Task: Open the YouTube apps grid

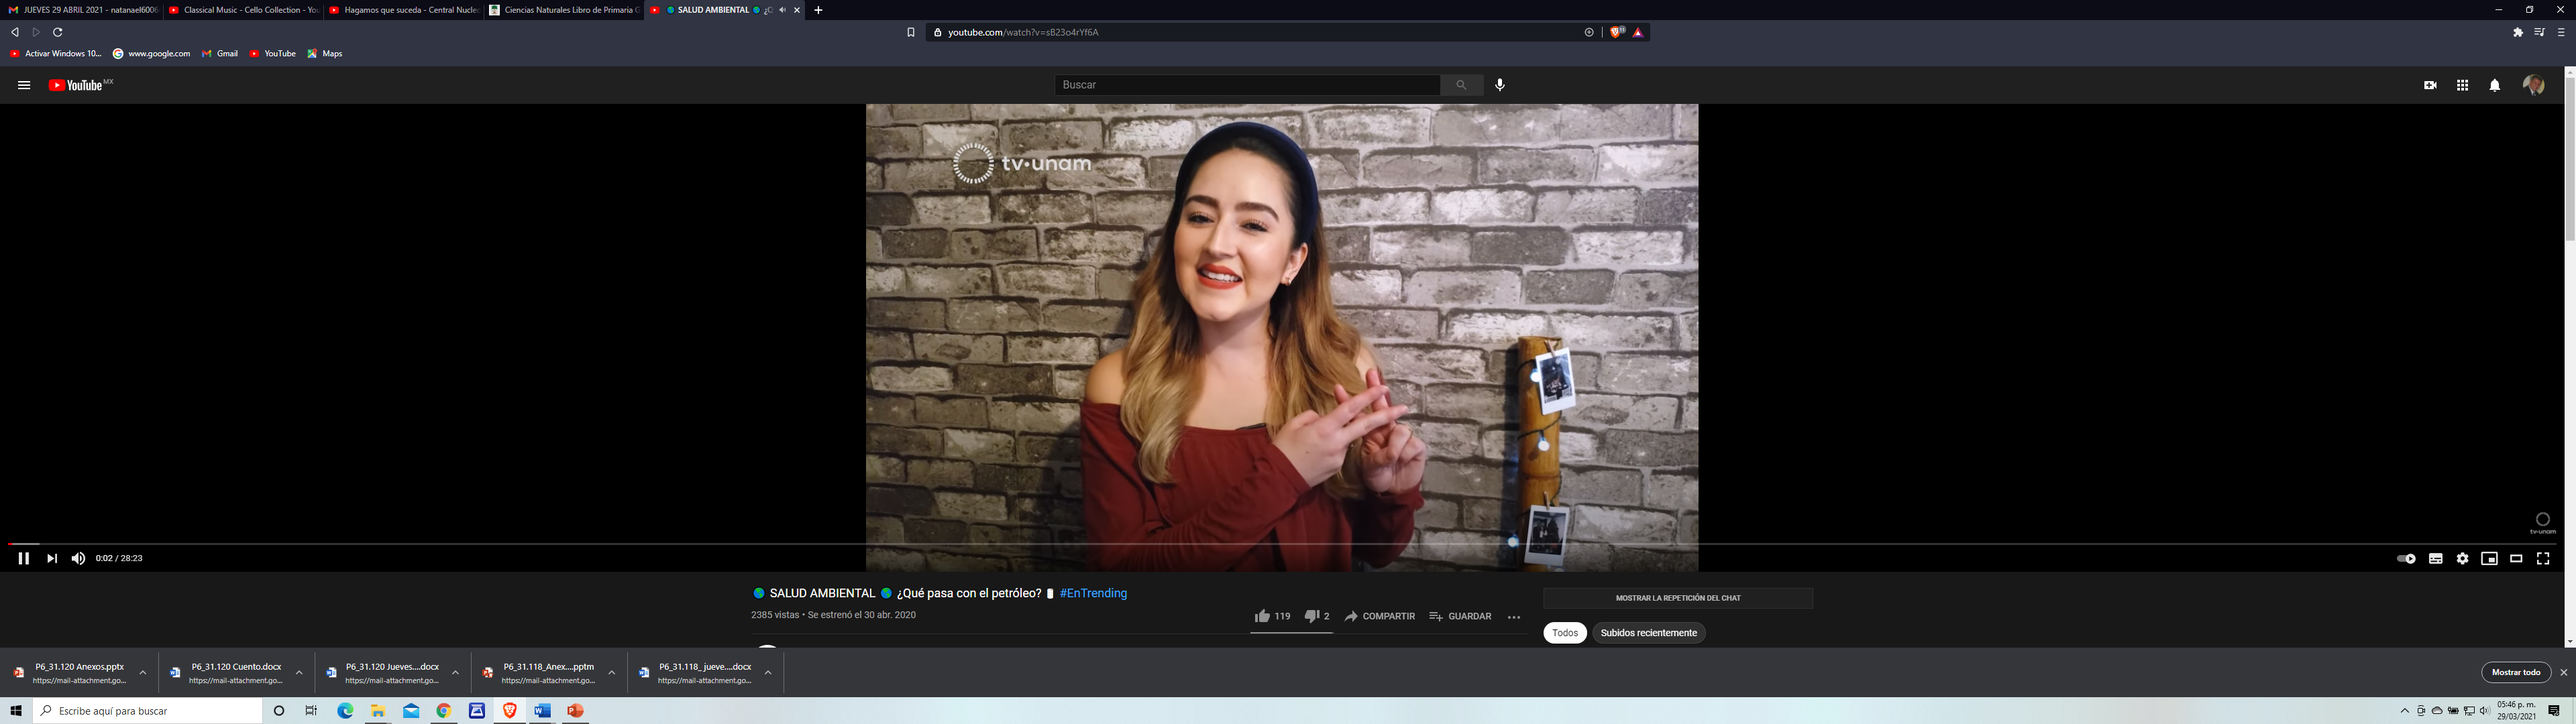Action: [x=2462, y=85]
